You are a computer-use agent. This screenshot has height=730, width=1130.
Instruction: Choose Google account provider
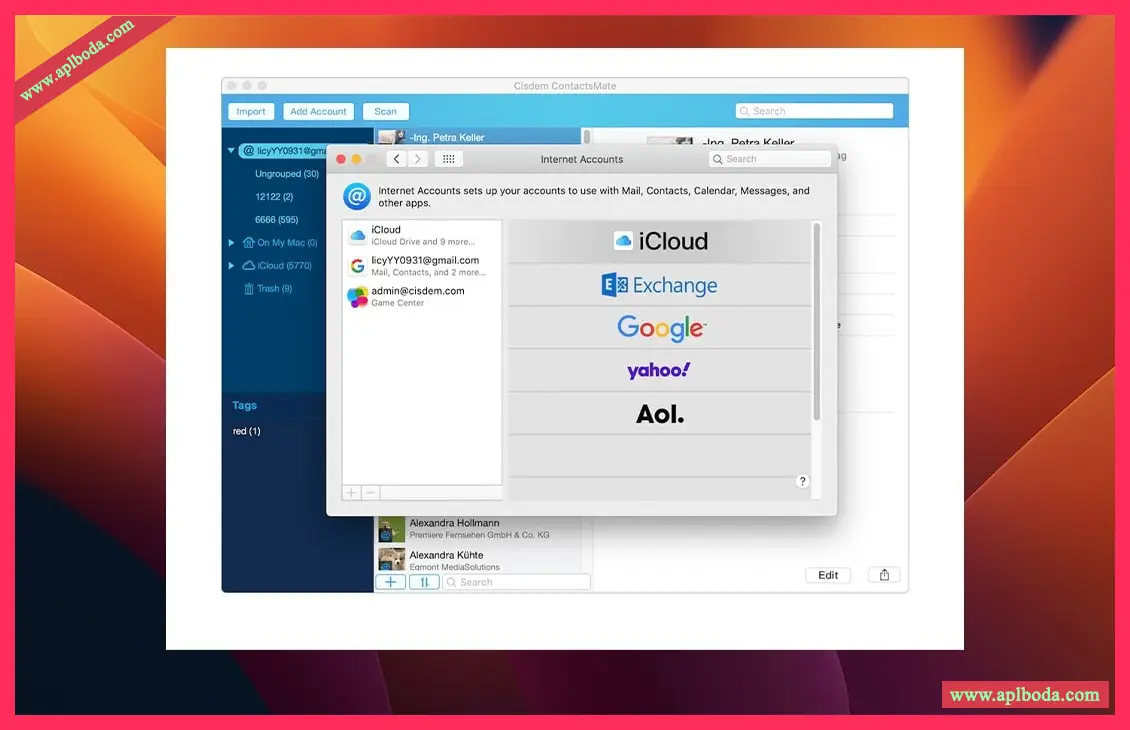pos(660,328)
